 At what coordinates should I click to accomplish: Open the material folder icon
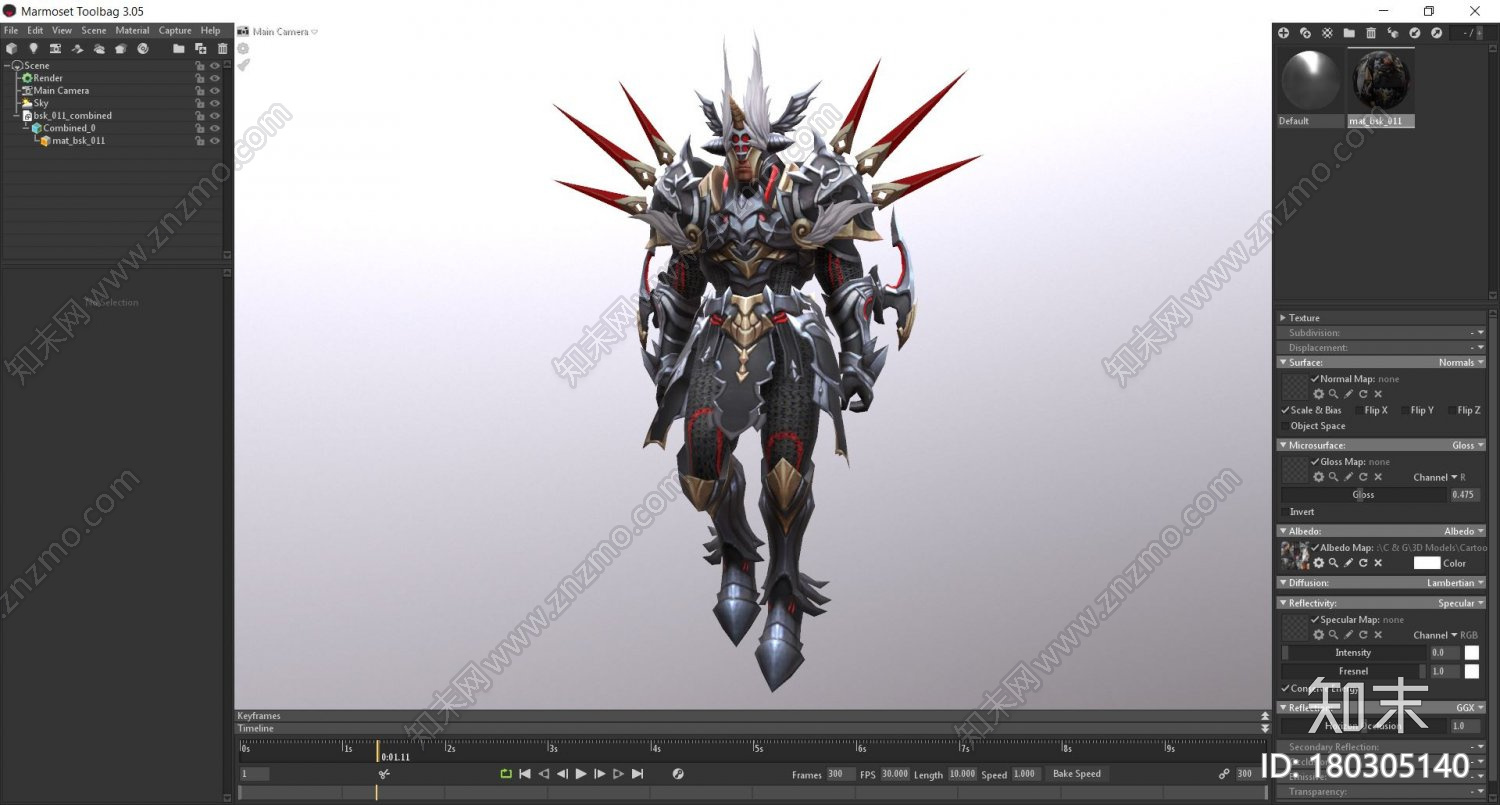click(x=1349, y=33)
